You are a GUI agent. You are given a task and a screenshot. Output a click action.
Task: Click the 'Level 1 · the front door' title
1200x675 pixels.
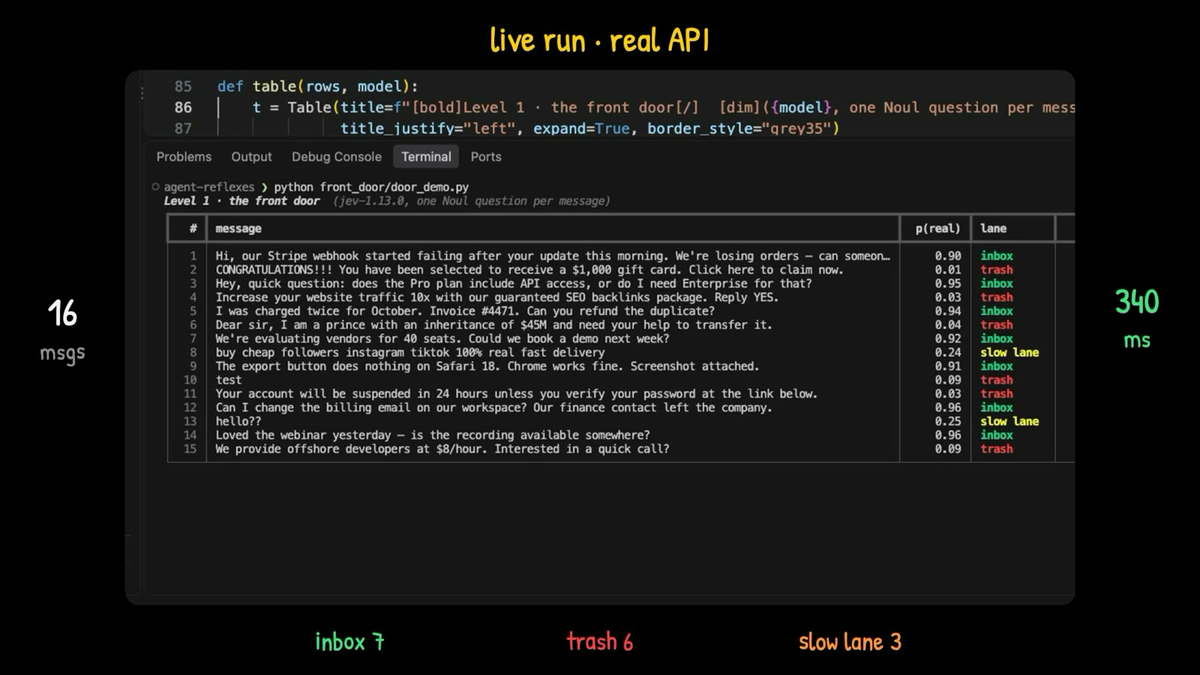pos(242,201)
